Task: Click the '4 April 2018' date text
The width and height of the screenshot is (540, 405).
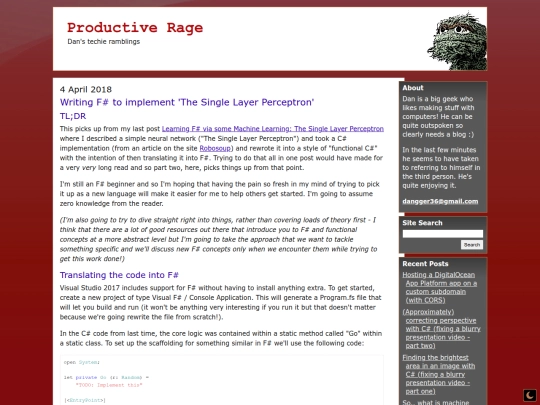Action: click(x=86, y=90)
